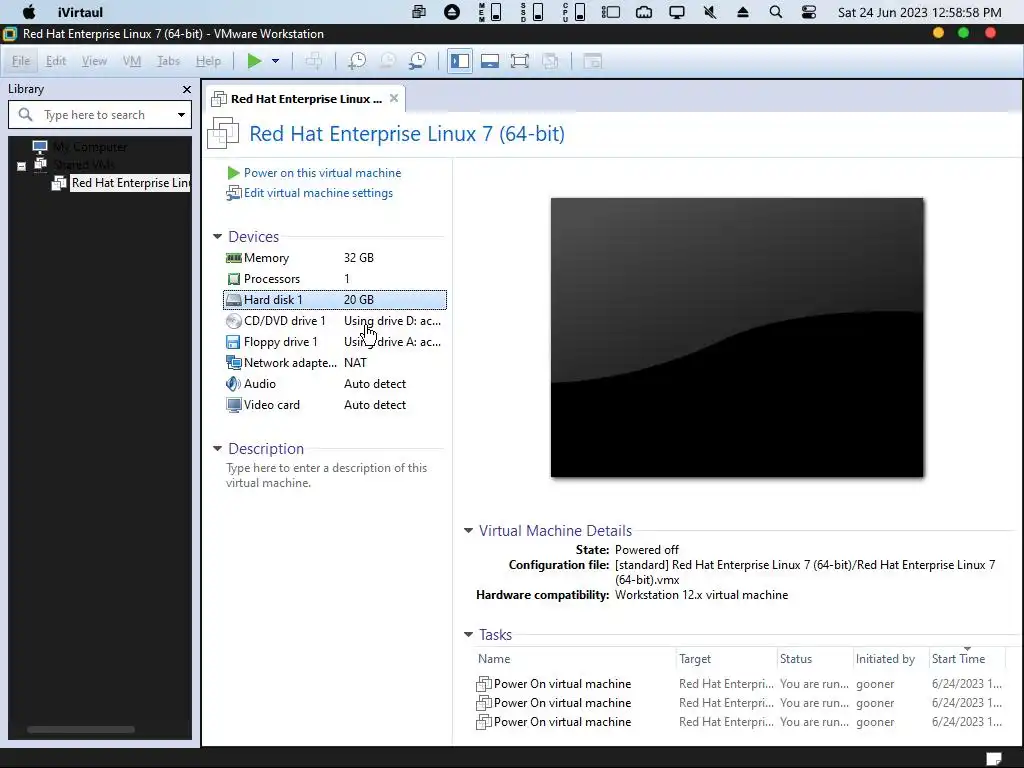The image size is (1024, 768).
Task: Select the Floppy drive 1 device row
Action: tap(335, 342)
